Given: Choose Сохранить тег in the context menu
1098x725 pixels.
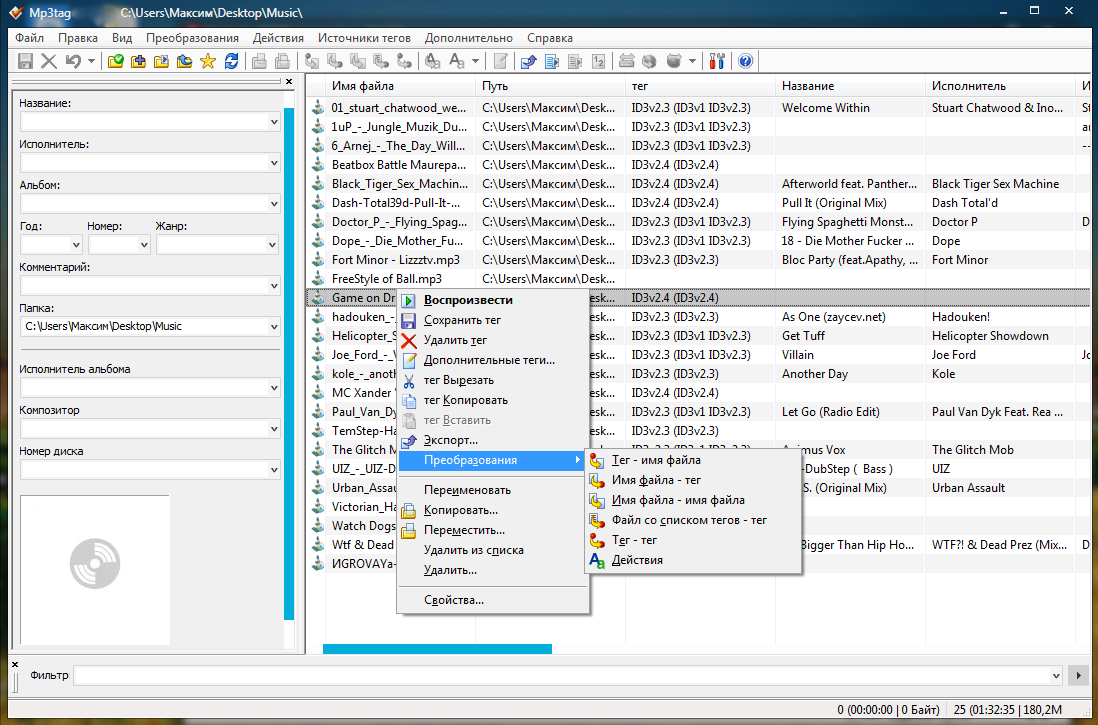Looking at the screenshot, I should click(x=493, y=320).
